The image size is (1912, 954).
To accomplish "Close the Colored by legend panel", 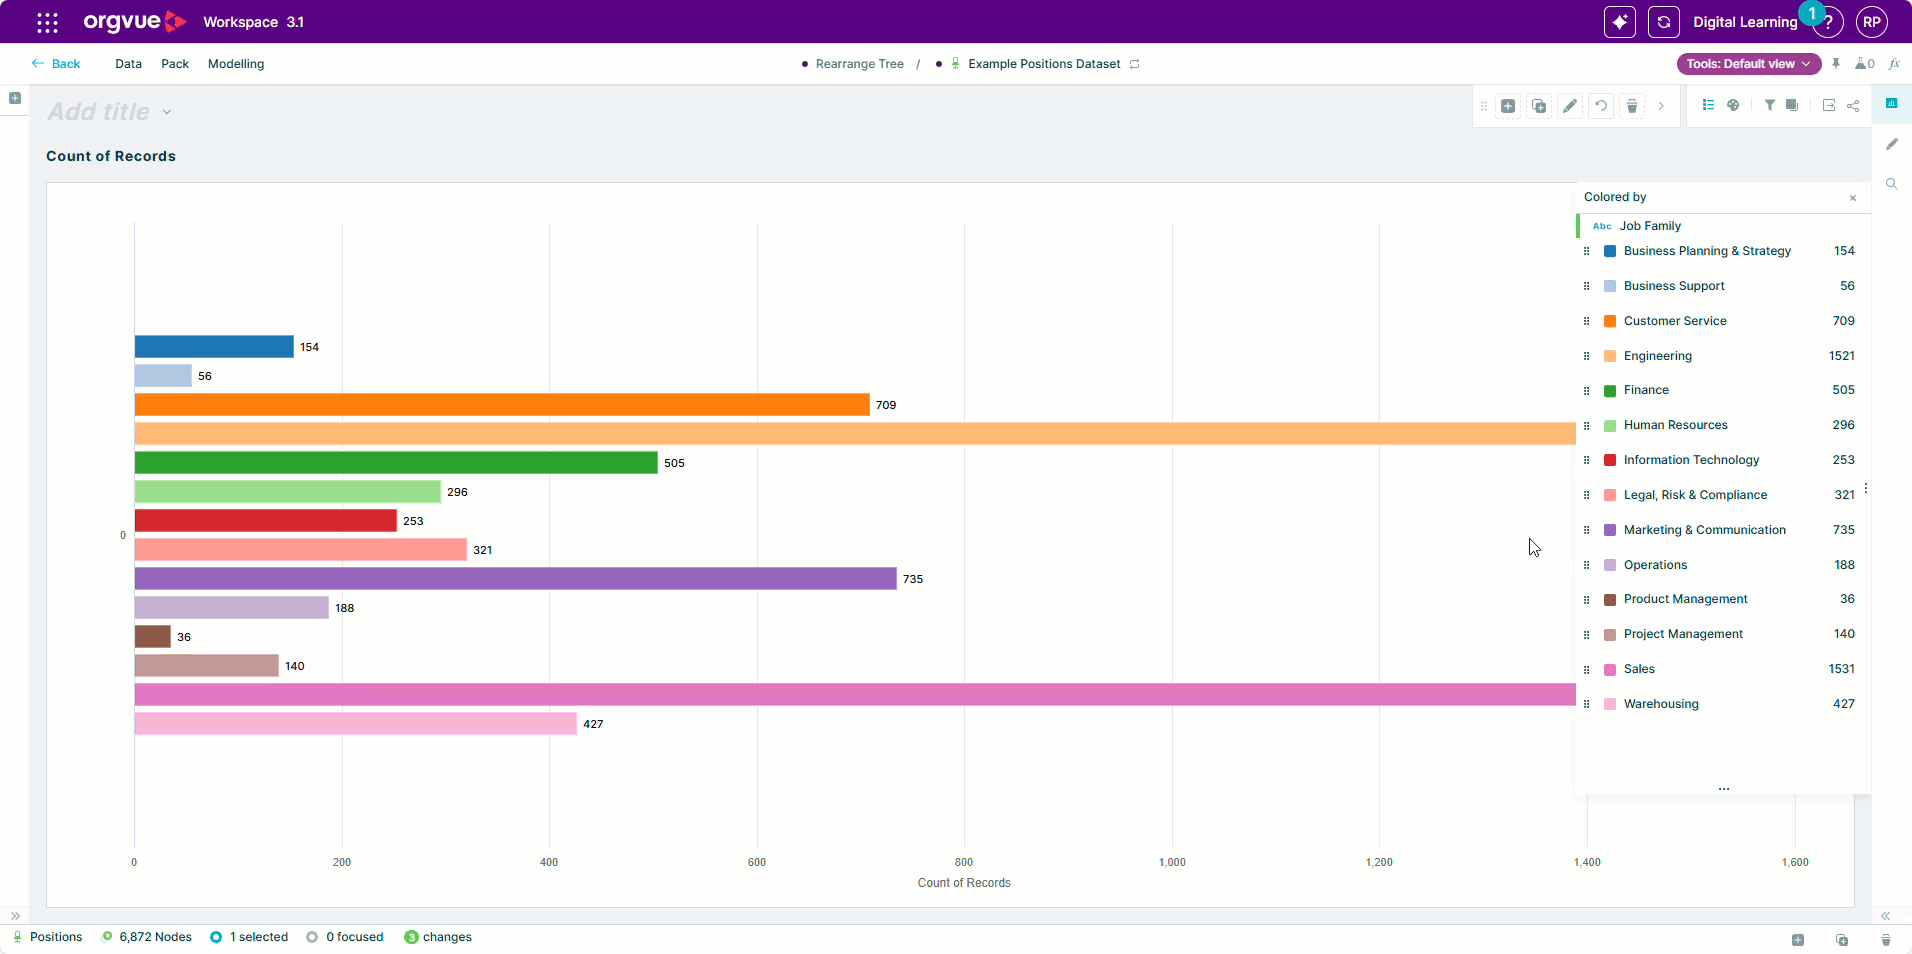I will point(1853,198).
